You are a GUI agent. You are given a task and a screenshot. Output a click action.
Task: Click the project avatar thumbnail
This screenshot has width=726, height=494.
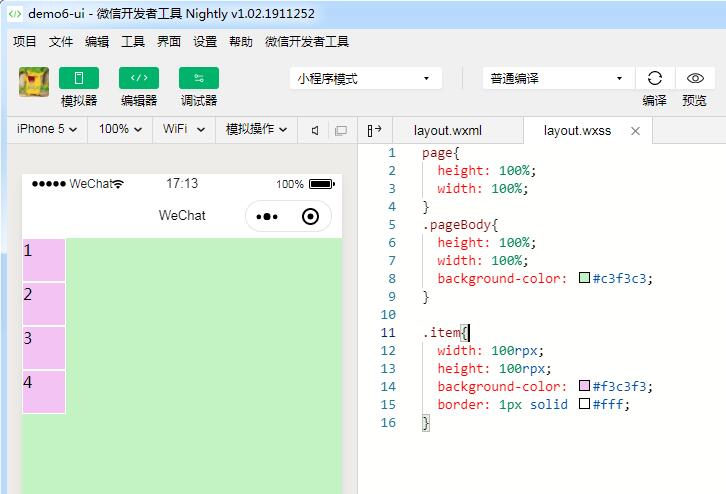pyautogui.click(x=34, y=82)
